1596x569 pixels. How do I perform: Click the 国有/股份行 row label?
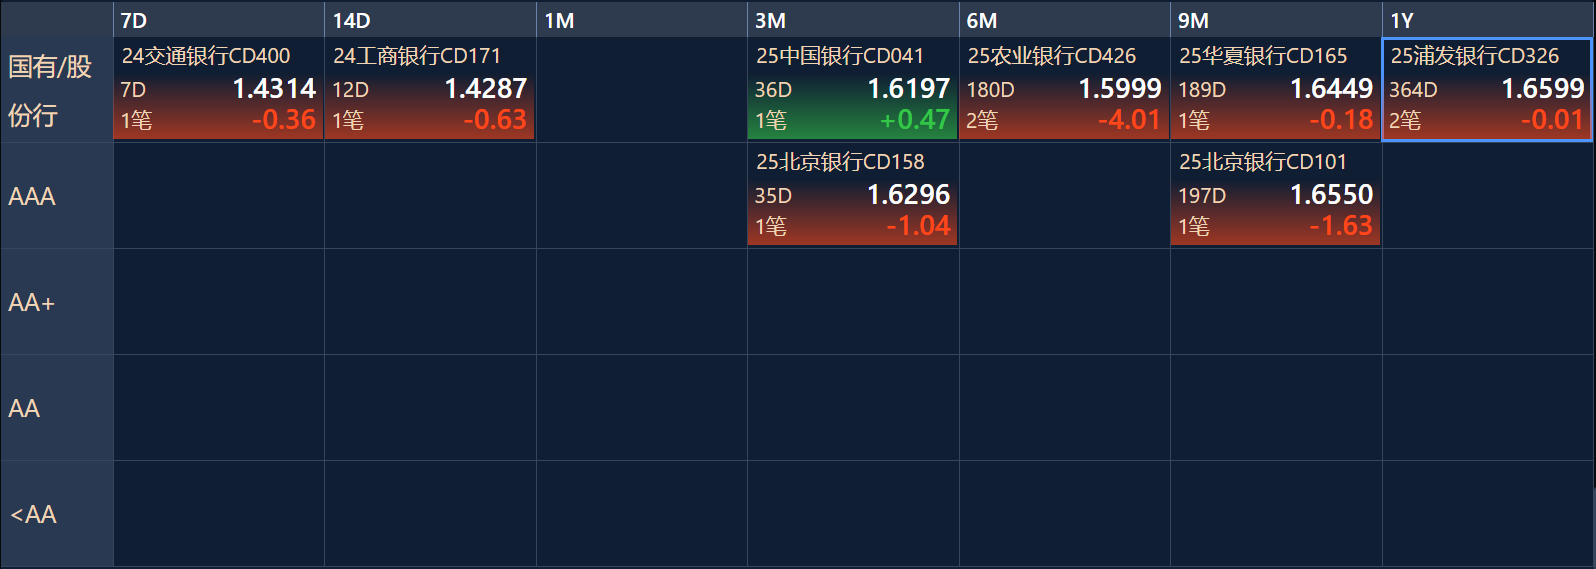point(56,90)
